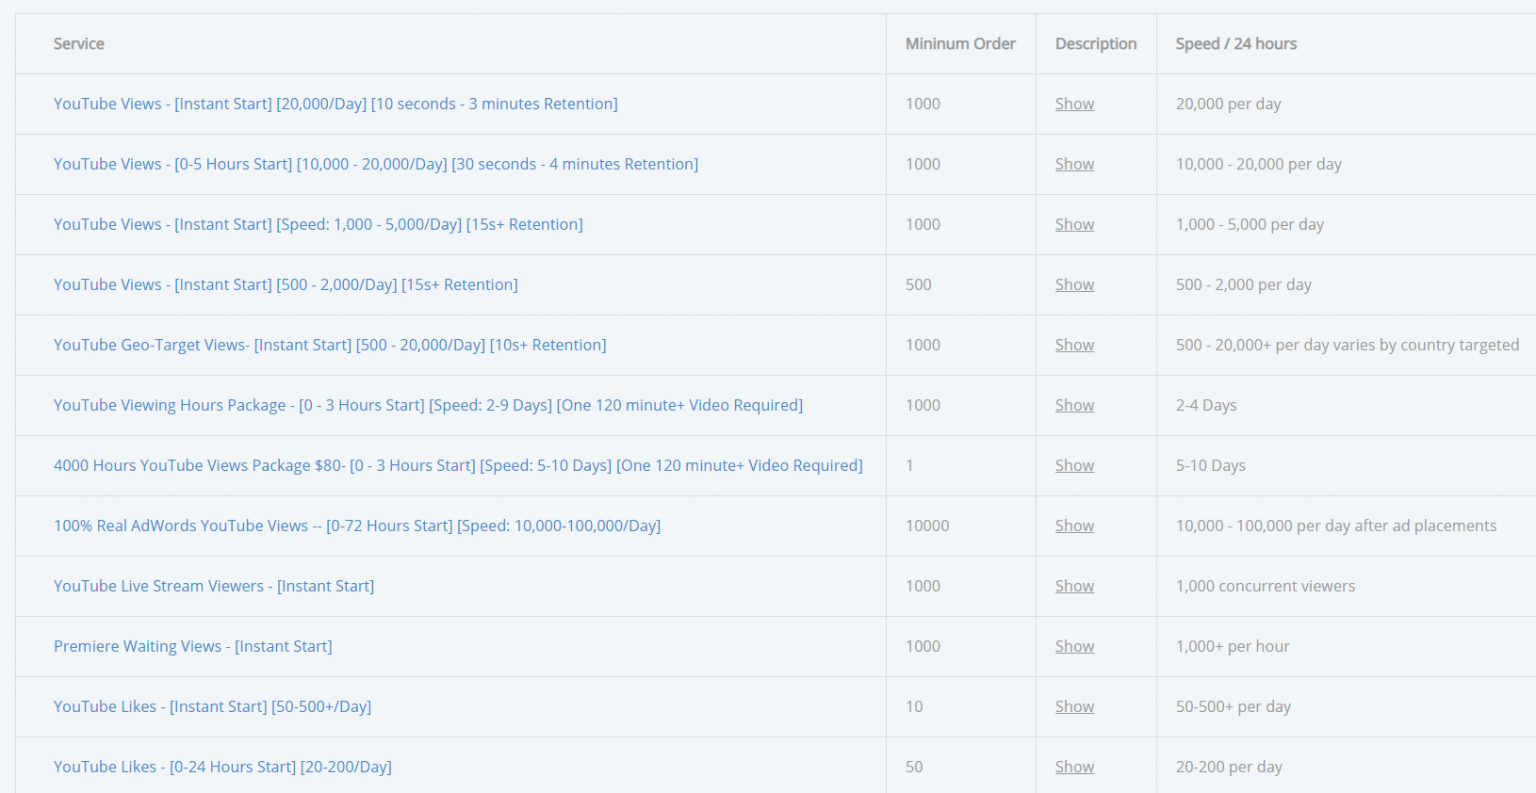
Task: Show description for the AdWords YouTube Views service
Action: point(1074,525)
